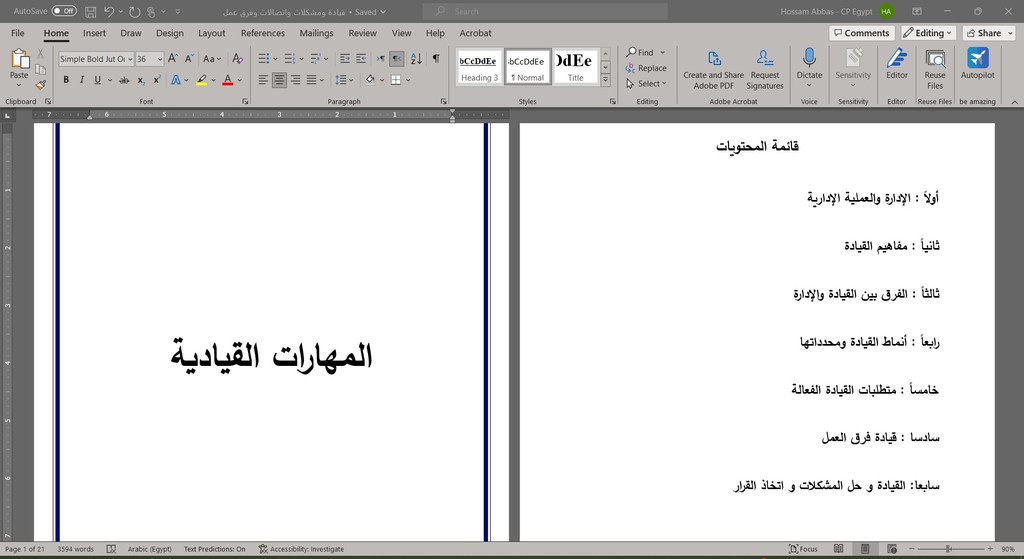Toggle justify alignment
Image resolution: width=1024 pixels, height=559 pixels.
pyautogui.click(x=312, y=80)
